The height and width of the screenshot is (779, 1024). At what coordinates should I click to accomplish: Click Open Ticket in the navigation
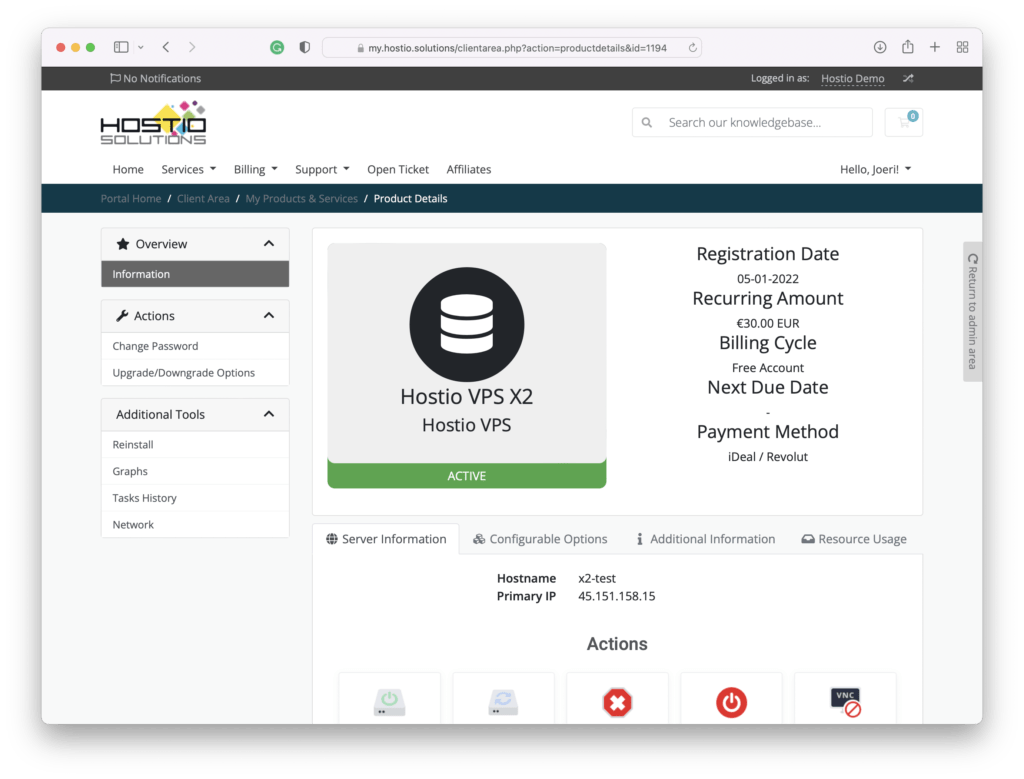click(398, 169)
